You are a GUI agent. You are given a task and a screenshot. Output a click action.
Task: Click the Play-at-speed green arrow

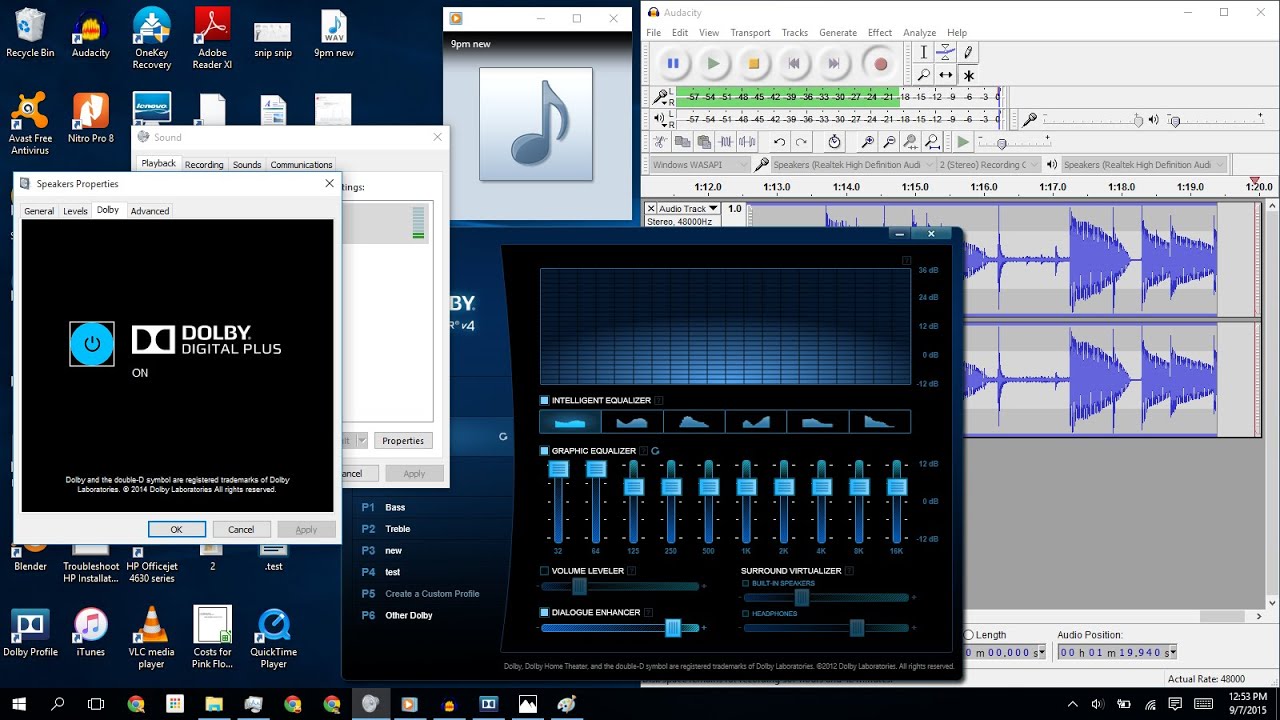[962, 142]
